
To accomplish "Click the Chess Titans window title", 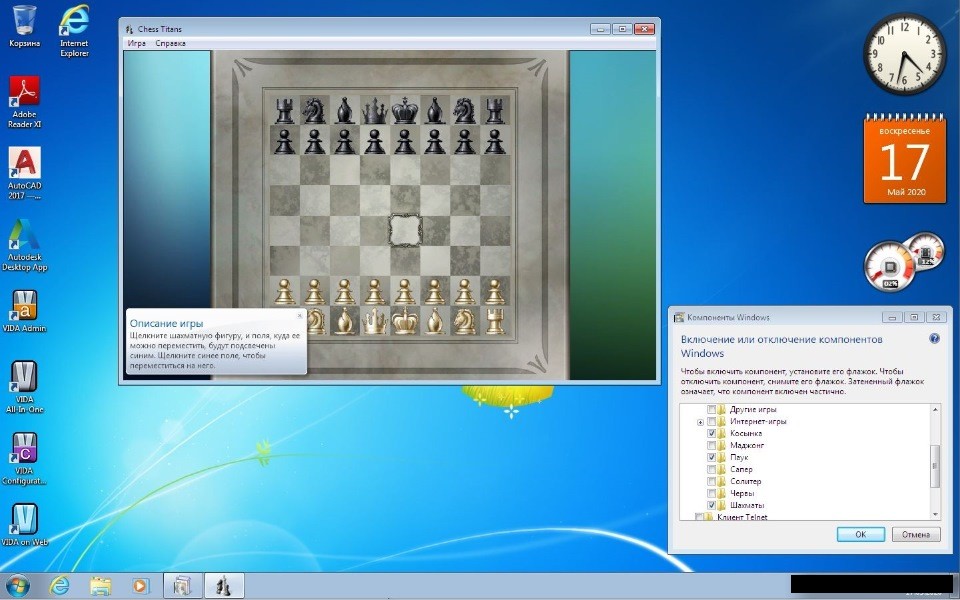I will click(x=160, y=29).
